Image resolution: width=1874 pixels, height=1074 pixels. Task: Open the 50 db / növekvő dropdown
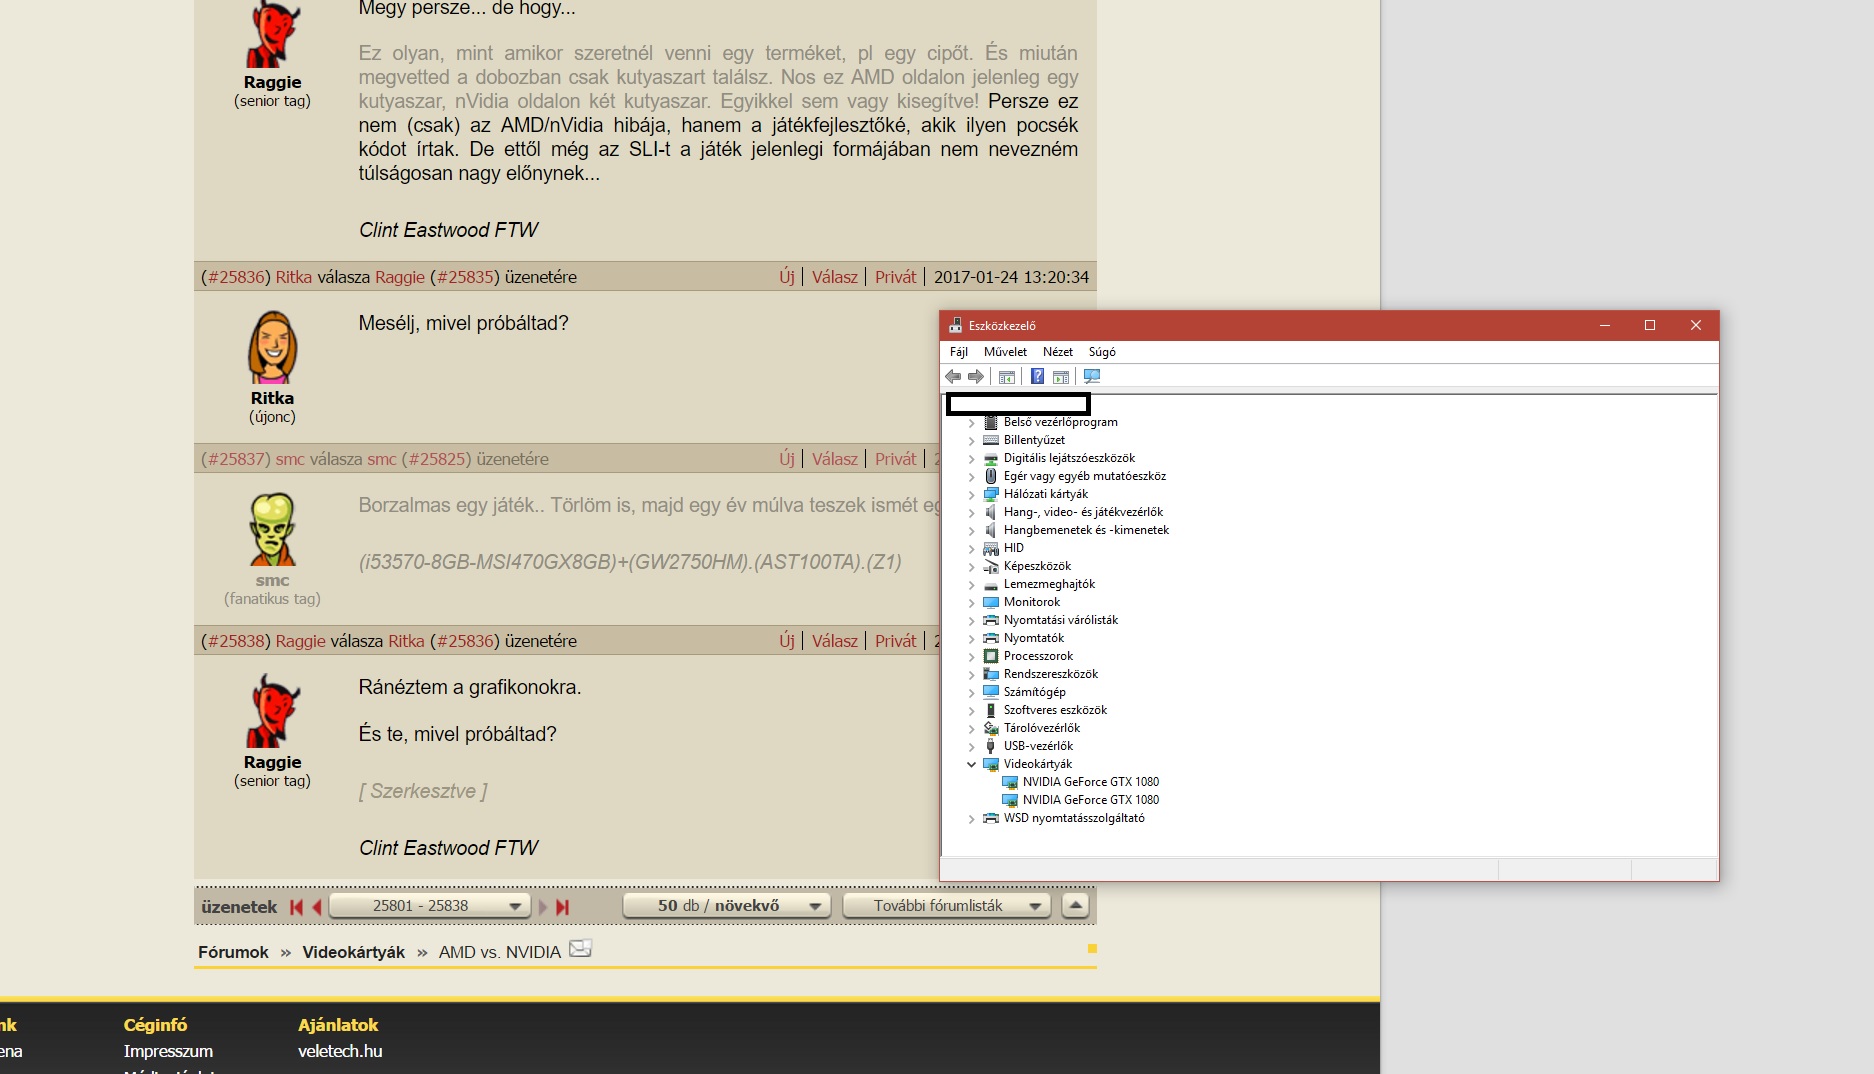pos(727,906)
